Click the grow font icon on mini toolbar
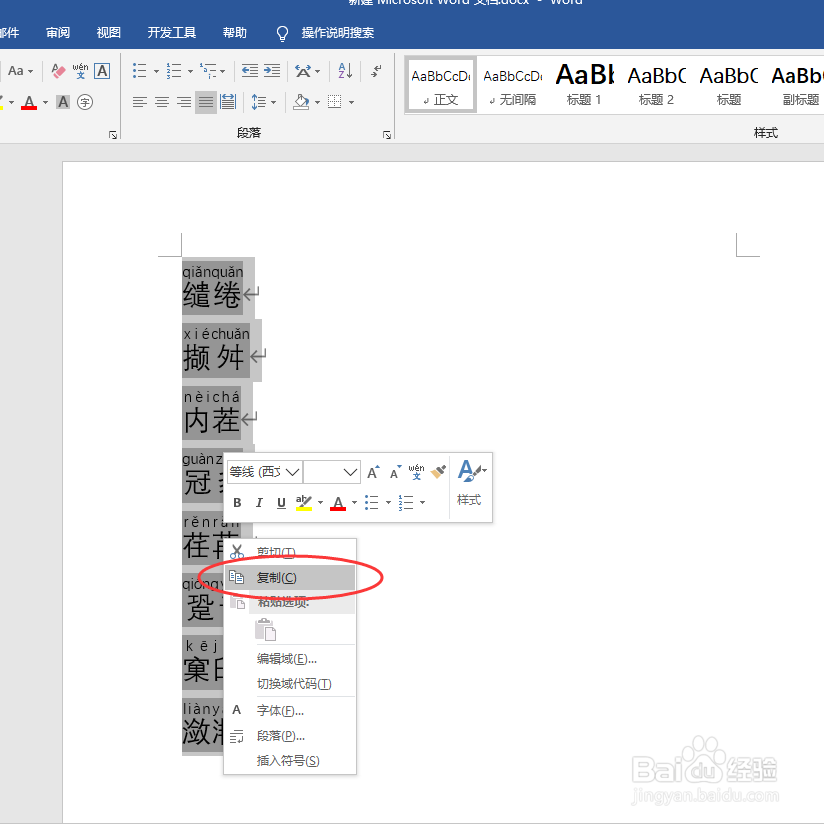Screen dimensions: 824x824 click(x=373, y=471)
